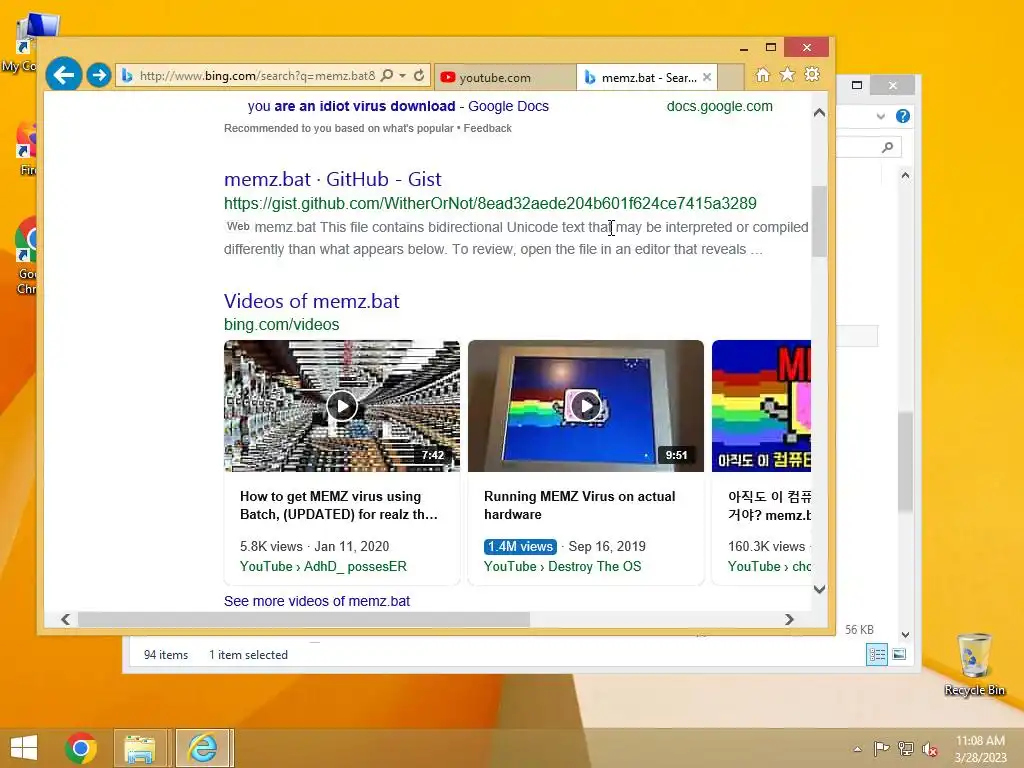Image resolution: width=1024 pixels, height=768 pixels.
Task: Click the search magnifier in address bar
Action: click(x=387, y=76)
